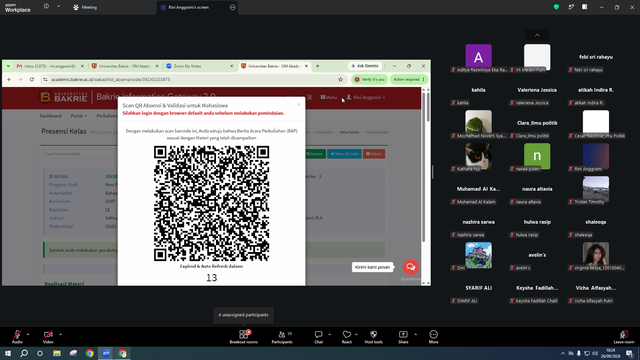Click the Ask Gemini button

click(x=365, y=66)
